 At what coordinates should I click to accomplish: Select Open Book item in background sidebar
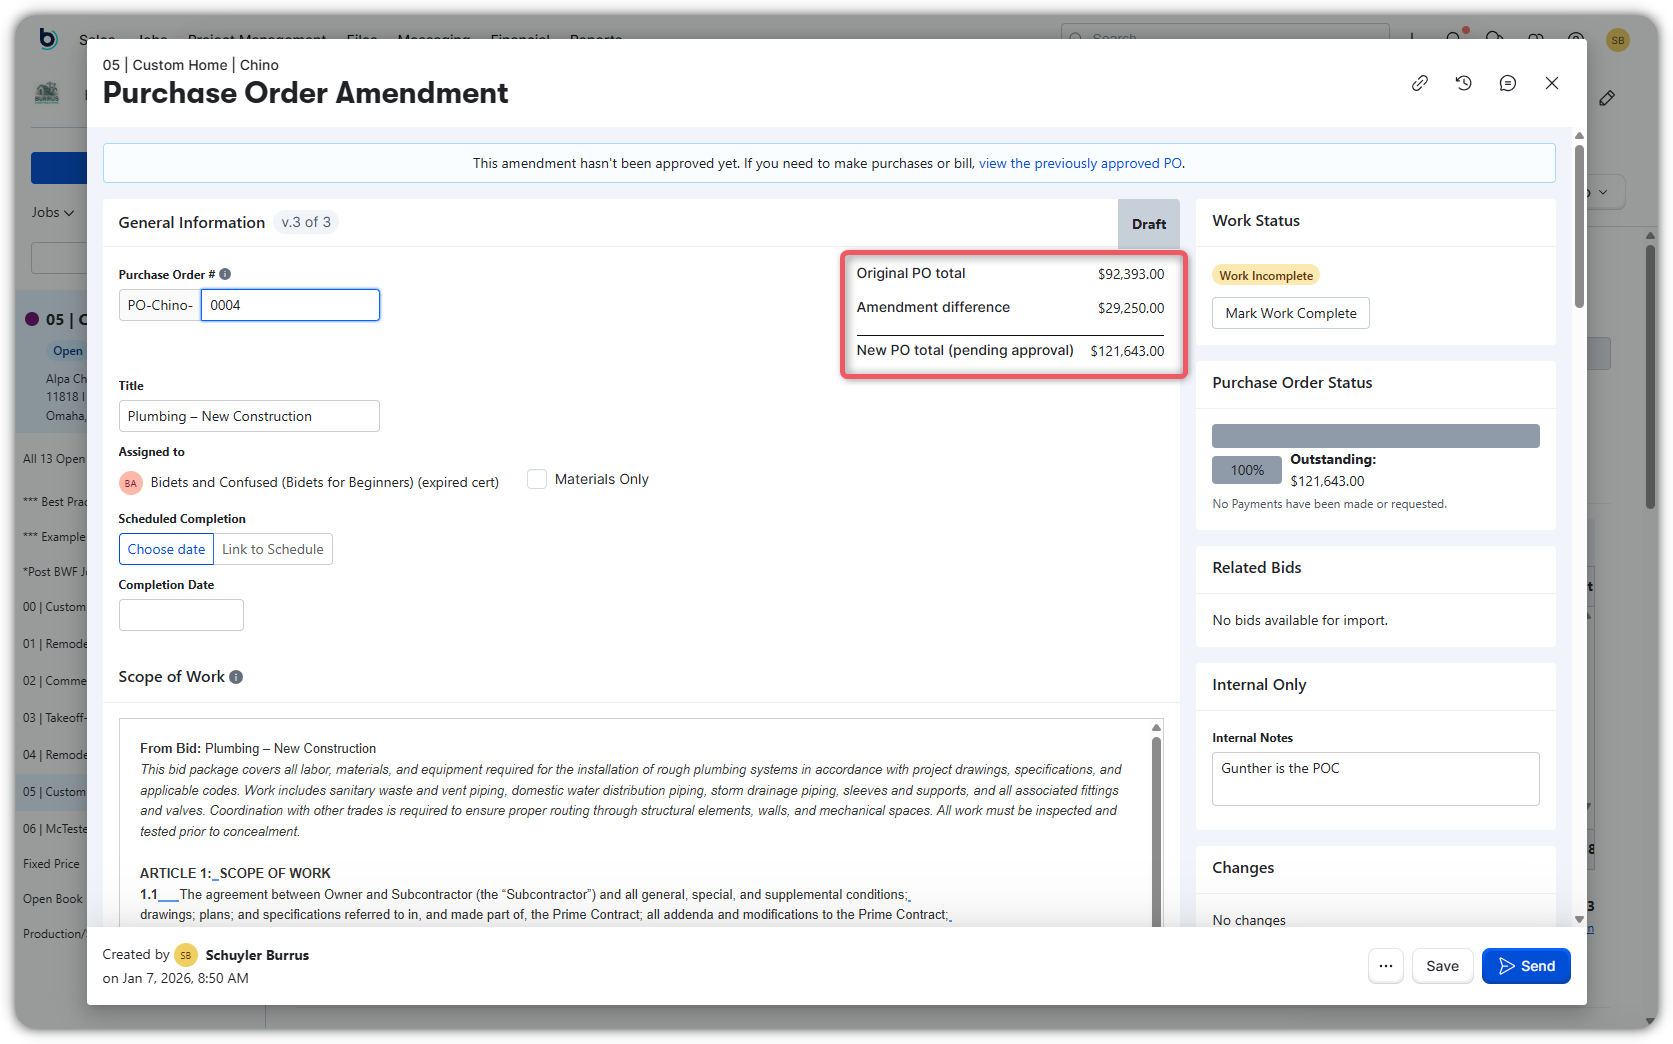[x=53, y=899]
